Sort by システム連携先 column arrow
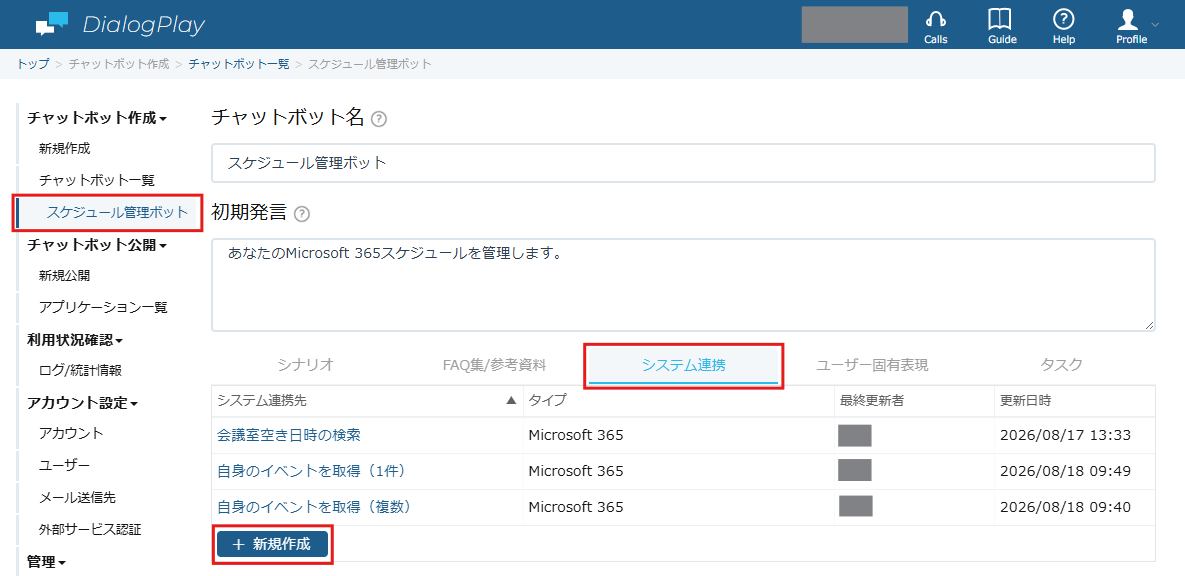Viewport: 1185px width, 576px height. pos(511,401)
